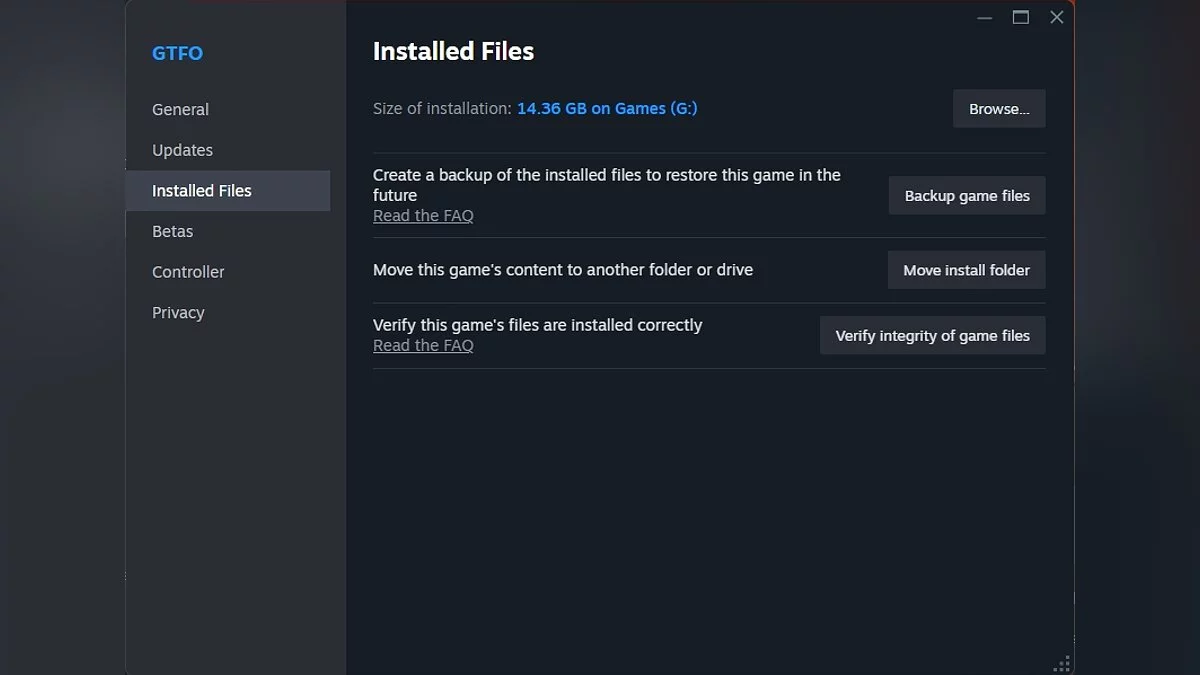Viewport: 1200px width, 675px height.
Task: Minimize the GTFO properties window
Action: click(x=985, y=18)
